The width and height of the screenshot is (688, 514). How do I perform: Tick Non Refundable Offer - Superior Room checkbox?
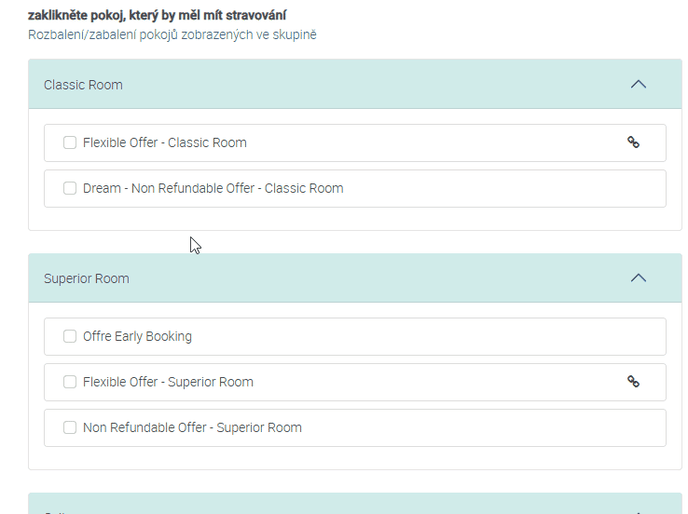(x=70, y=427)
